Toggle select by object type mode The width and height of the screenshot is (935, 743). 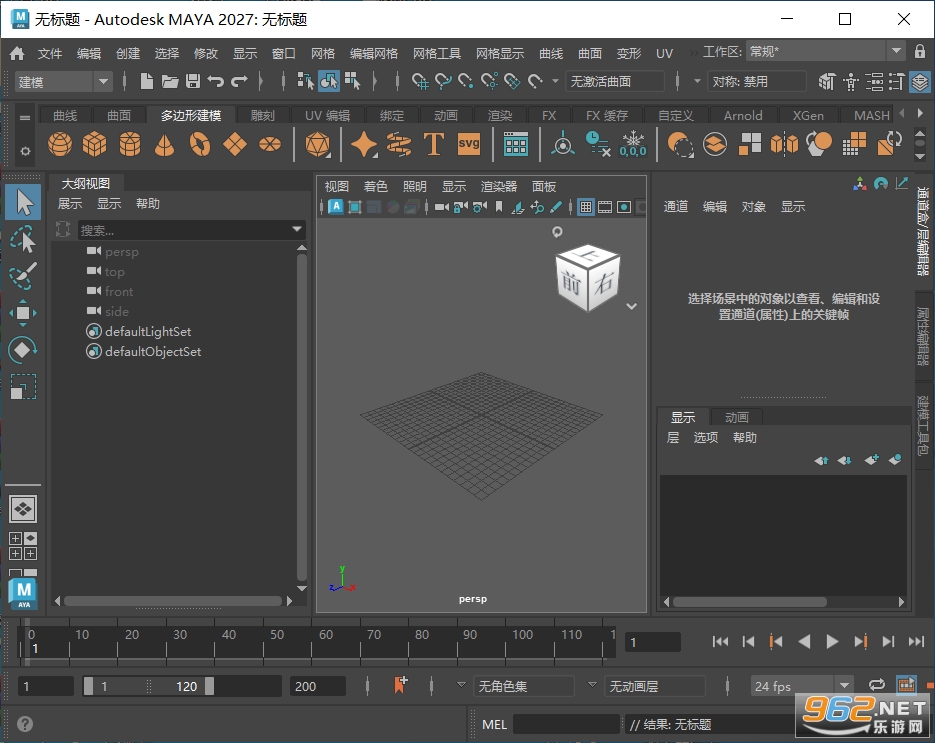pos(329,81)
